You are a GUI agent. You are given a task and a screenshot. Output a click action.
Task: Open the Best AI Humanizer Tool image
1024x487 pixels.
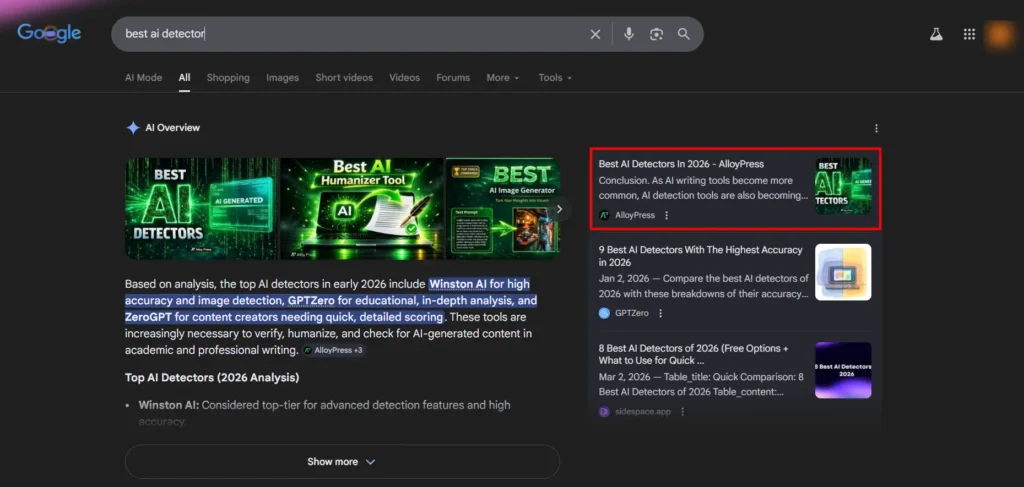(x=362, y=209)
